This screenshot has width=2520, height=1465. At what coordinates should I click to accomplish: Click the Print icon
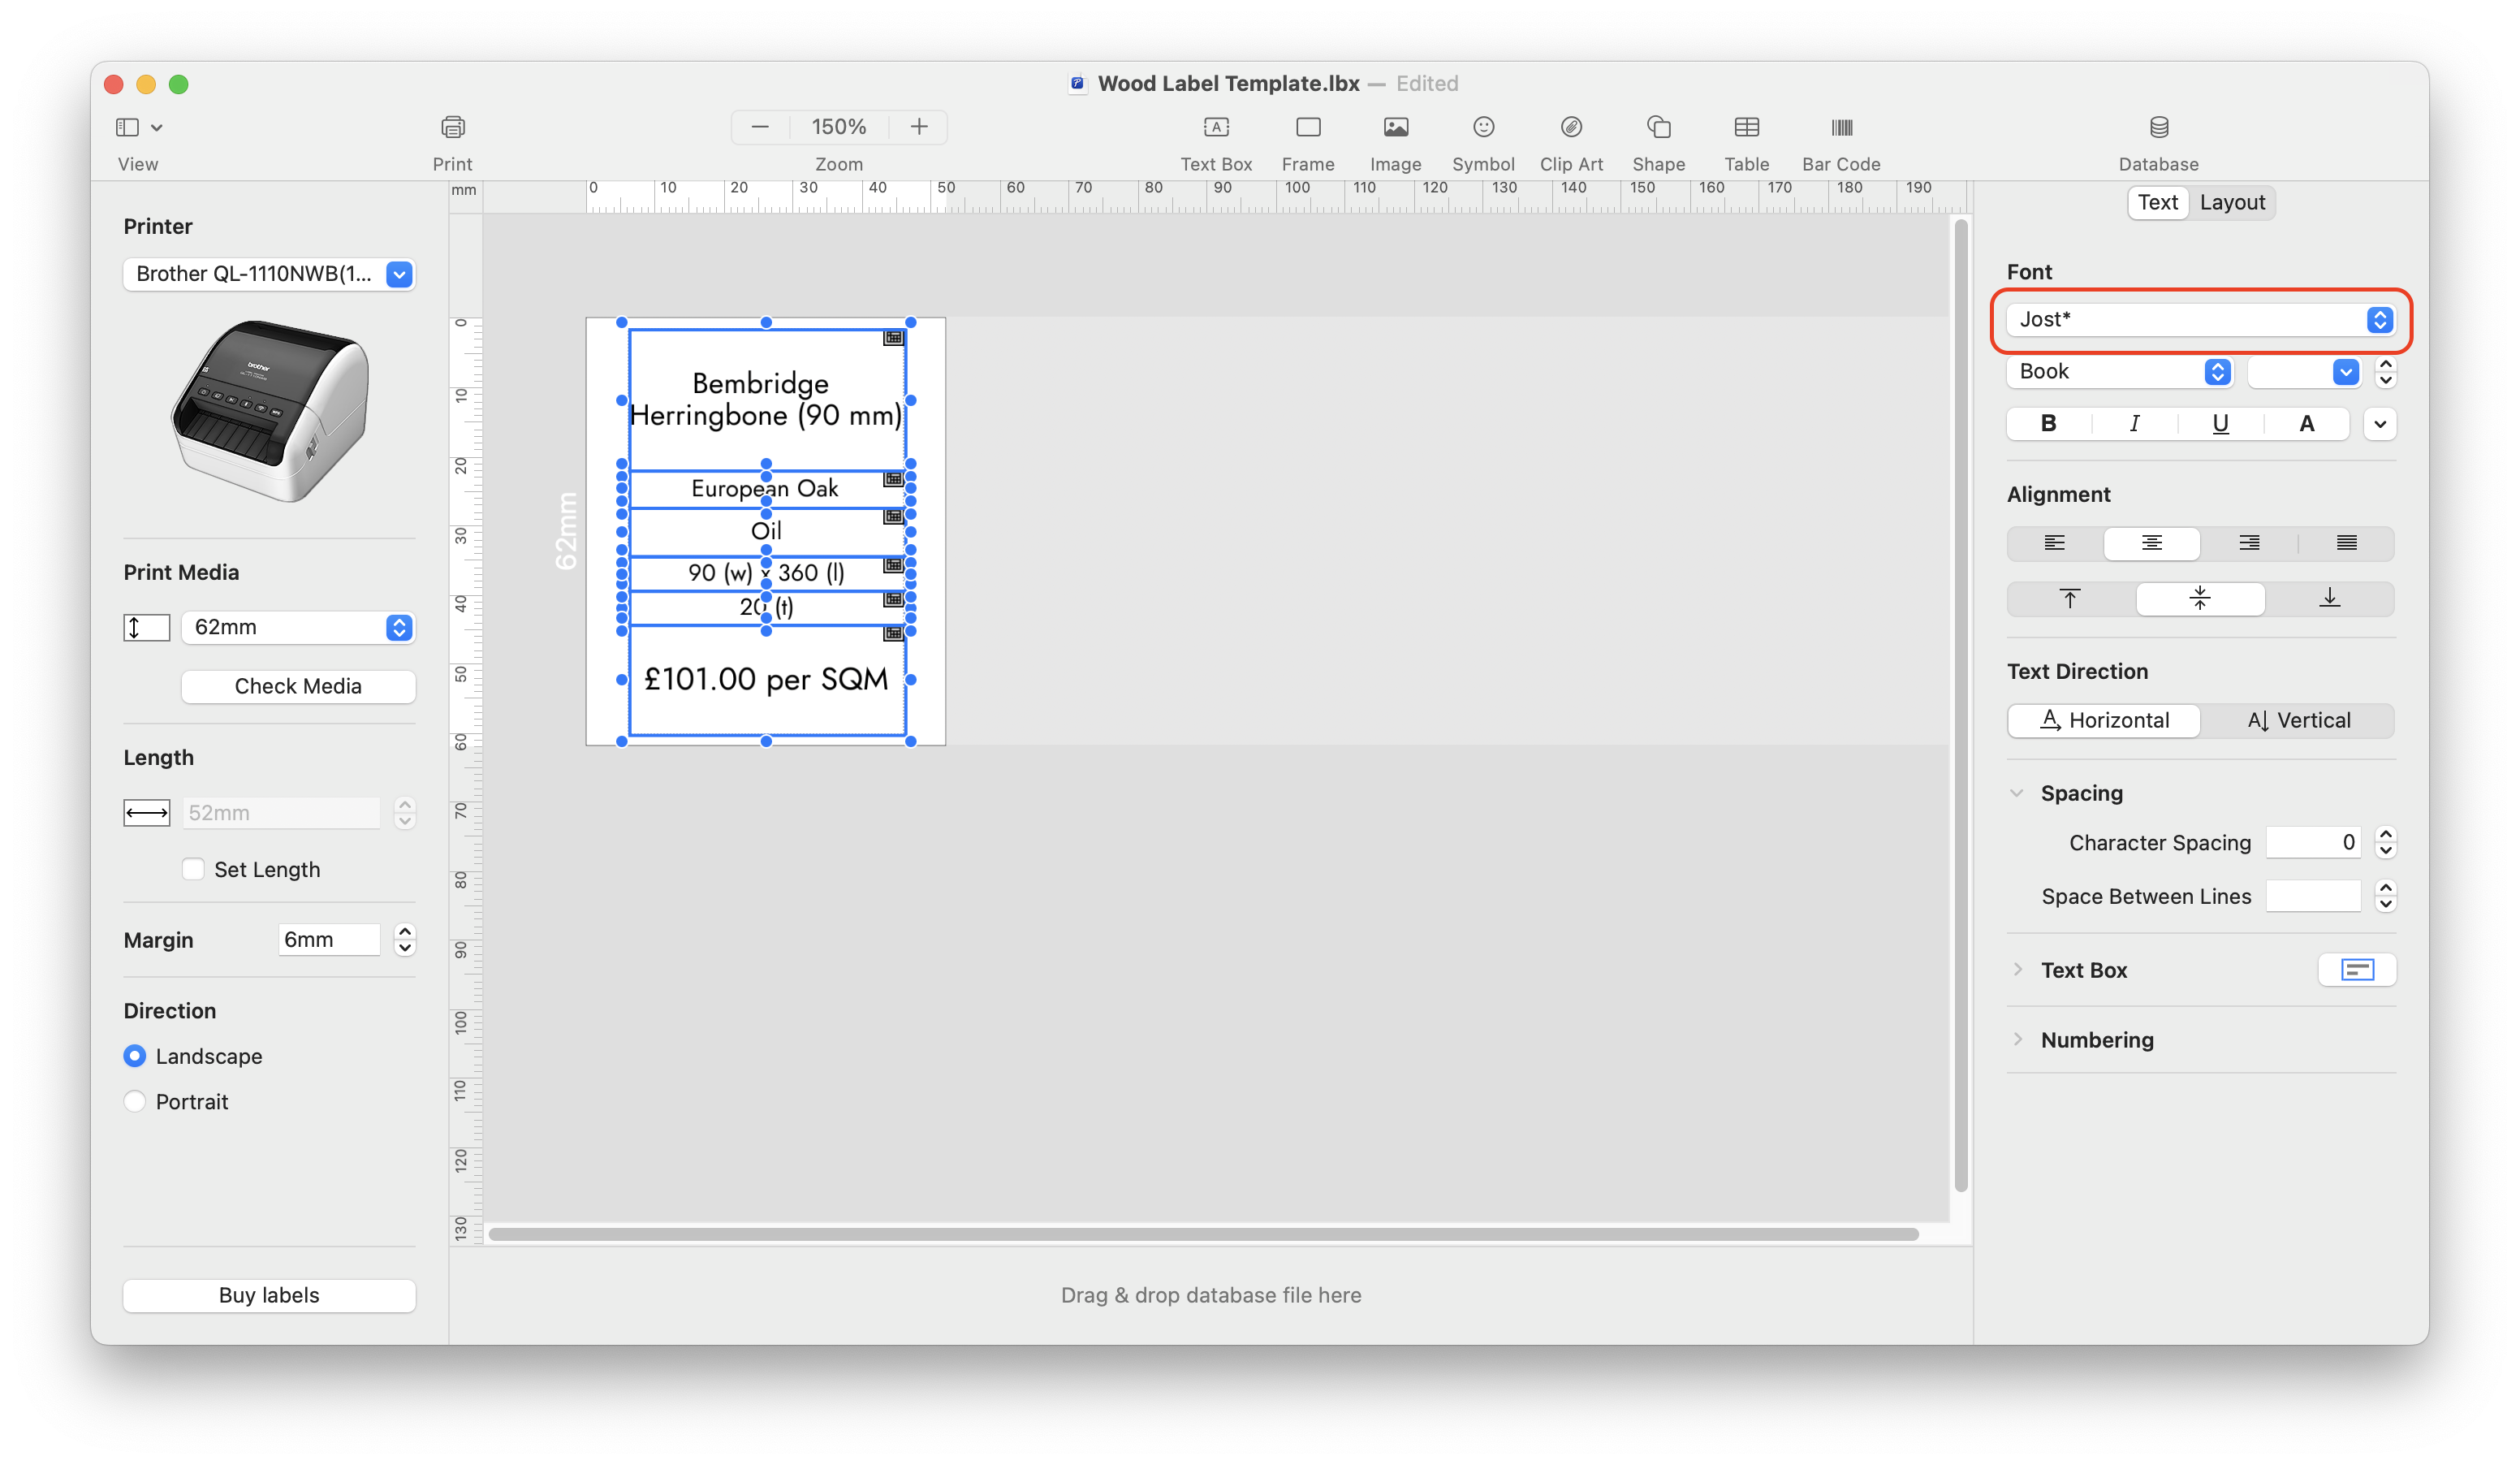click(x=452, y=127)
